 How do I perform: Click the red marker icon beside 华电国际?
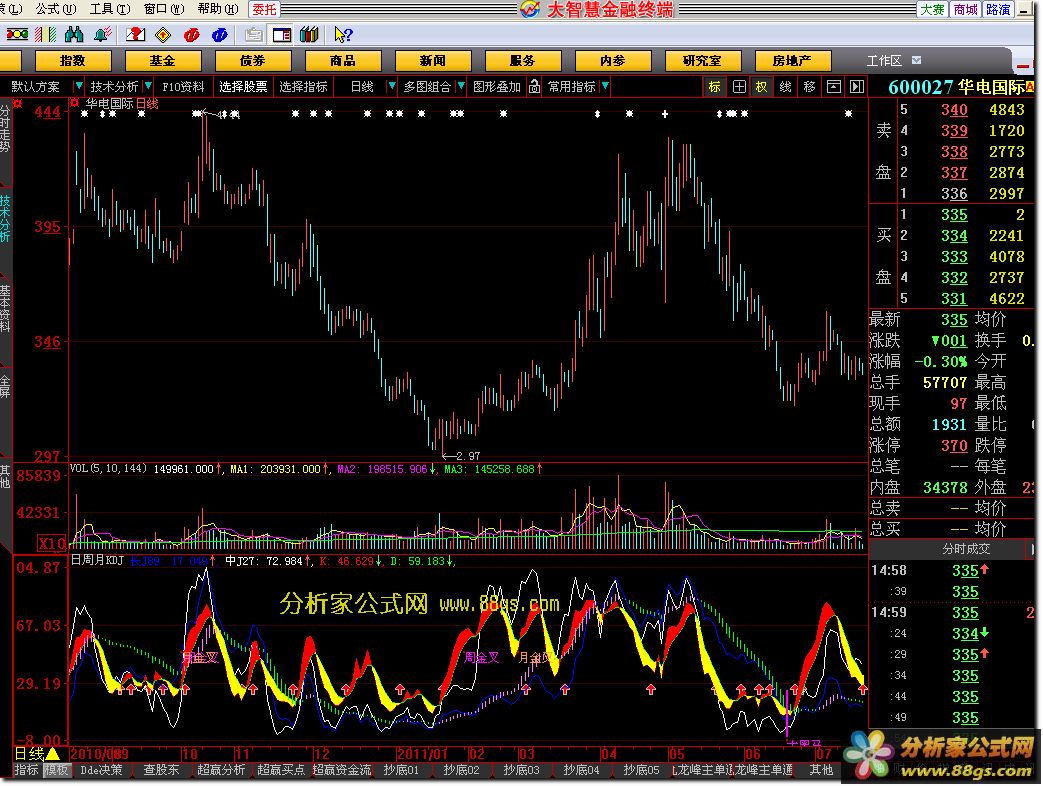click(x=74, y=103)
